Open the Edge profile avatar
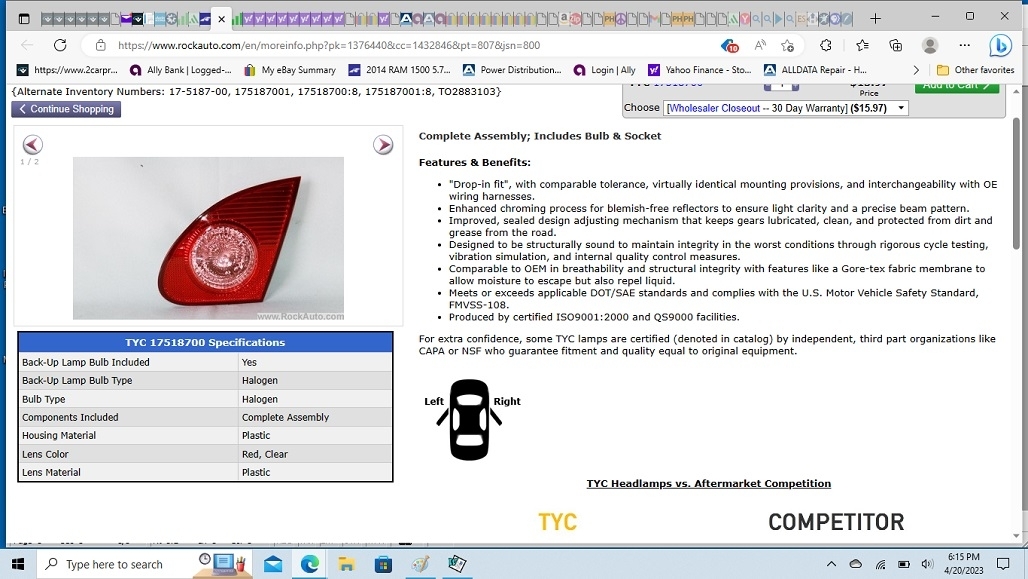This screenshot has width=1028, height=579. (x=930, y=45)
